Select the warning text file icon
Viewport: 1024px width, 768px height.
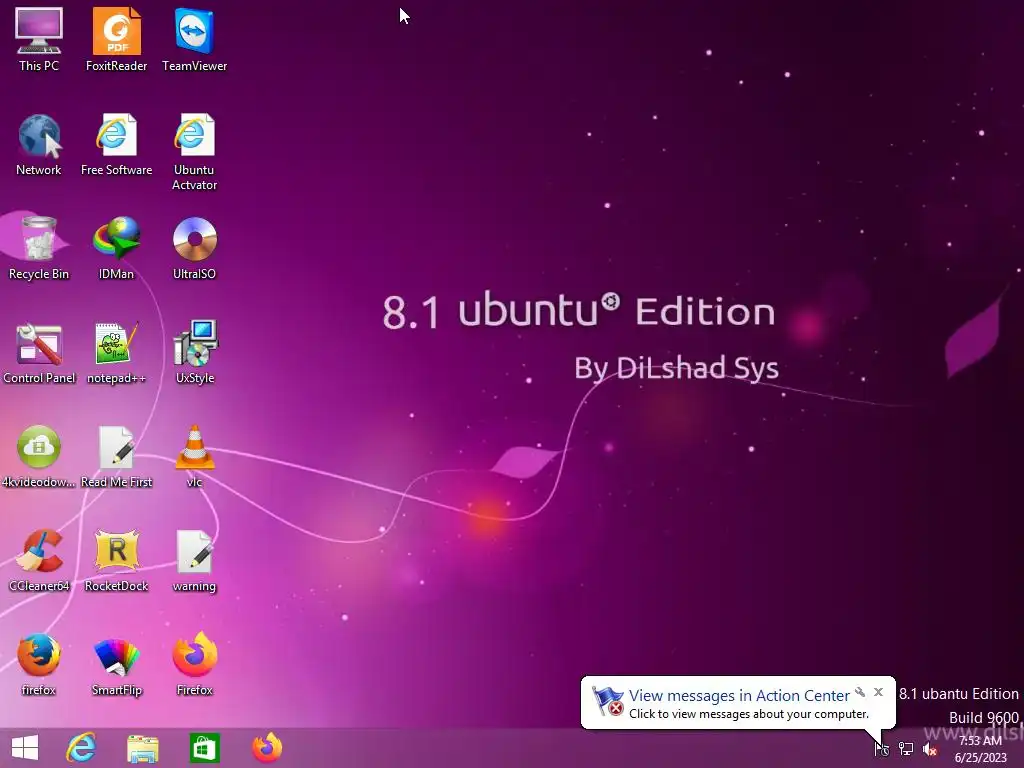point(194,560)
